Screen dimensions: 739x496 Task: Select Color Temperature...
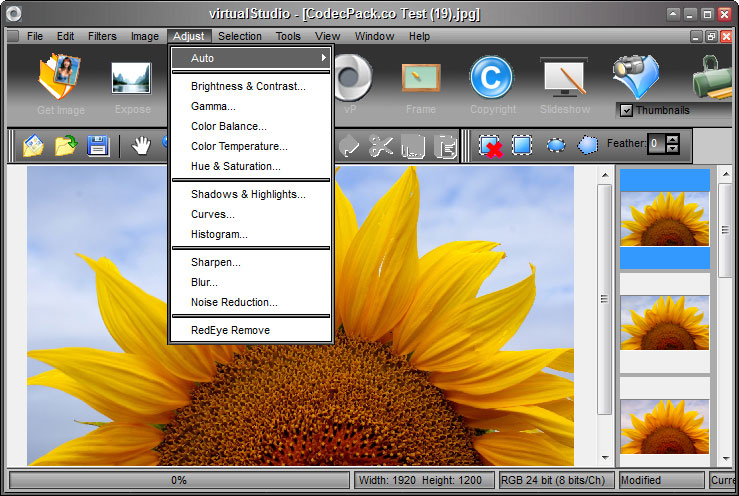tap(251, 146)
